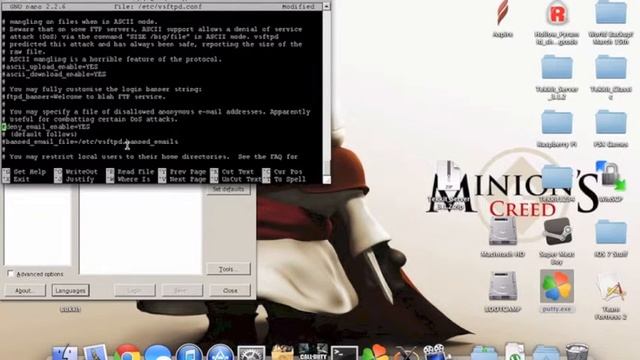Select the red feather desktop icon
This screenshot has height=360, width=640.
[503, 13]
